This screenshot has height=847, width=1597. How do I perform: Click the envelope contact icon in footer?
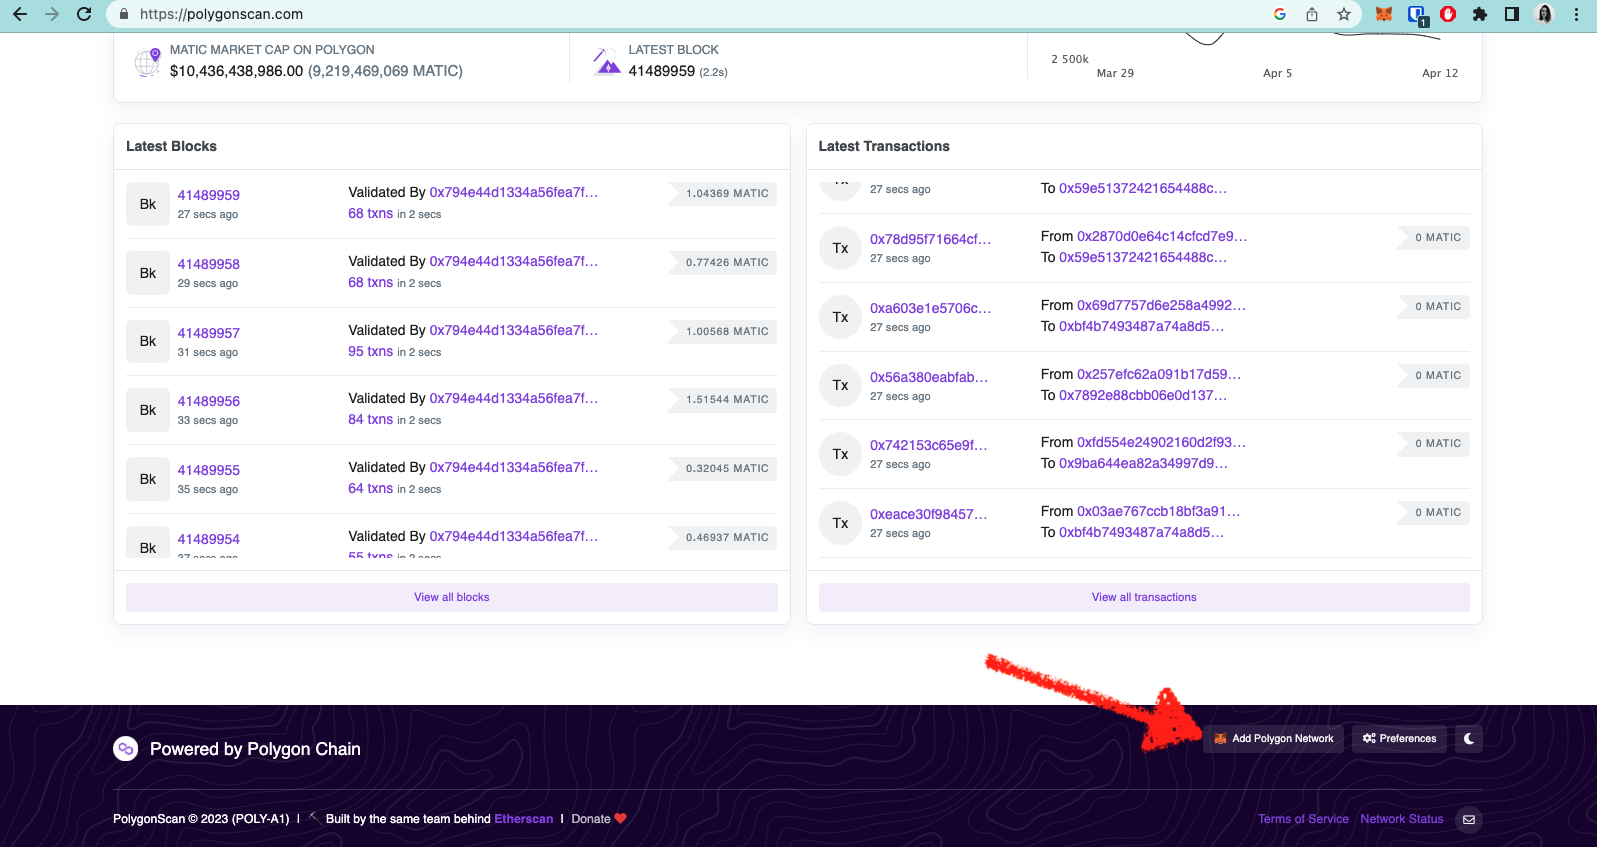pyautogui.click(x=1469, y=819)
